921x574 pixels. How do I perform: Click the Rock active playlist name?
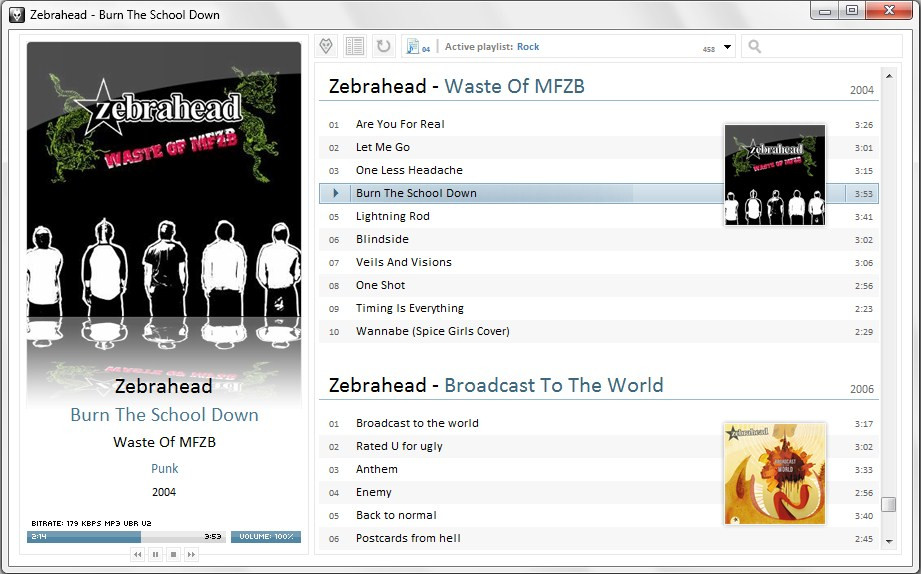click(528, 46)
